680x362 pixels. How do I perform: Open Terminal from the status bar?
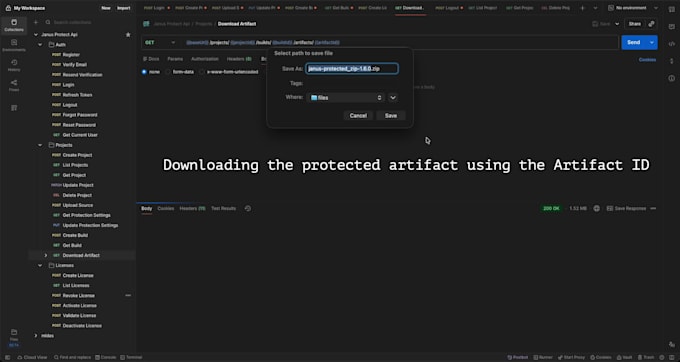tap(131, 357)
